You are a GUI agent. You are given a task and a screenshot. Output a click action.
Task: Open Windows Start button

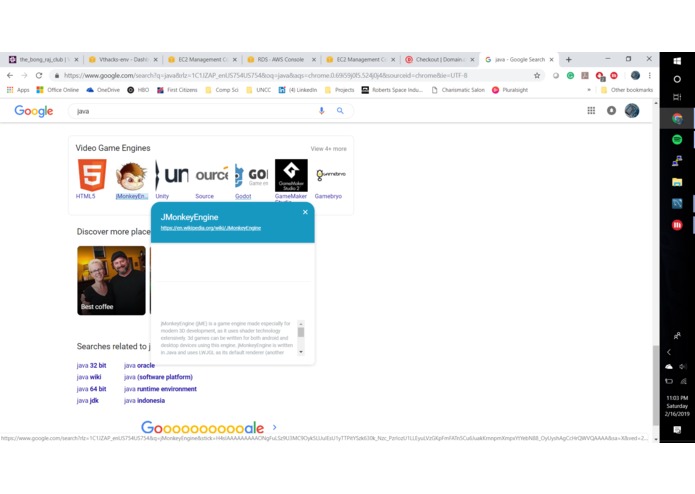(677, 61)
